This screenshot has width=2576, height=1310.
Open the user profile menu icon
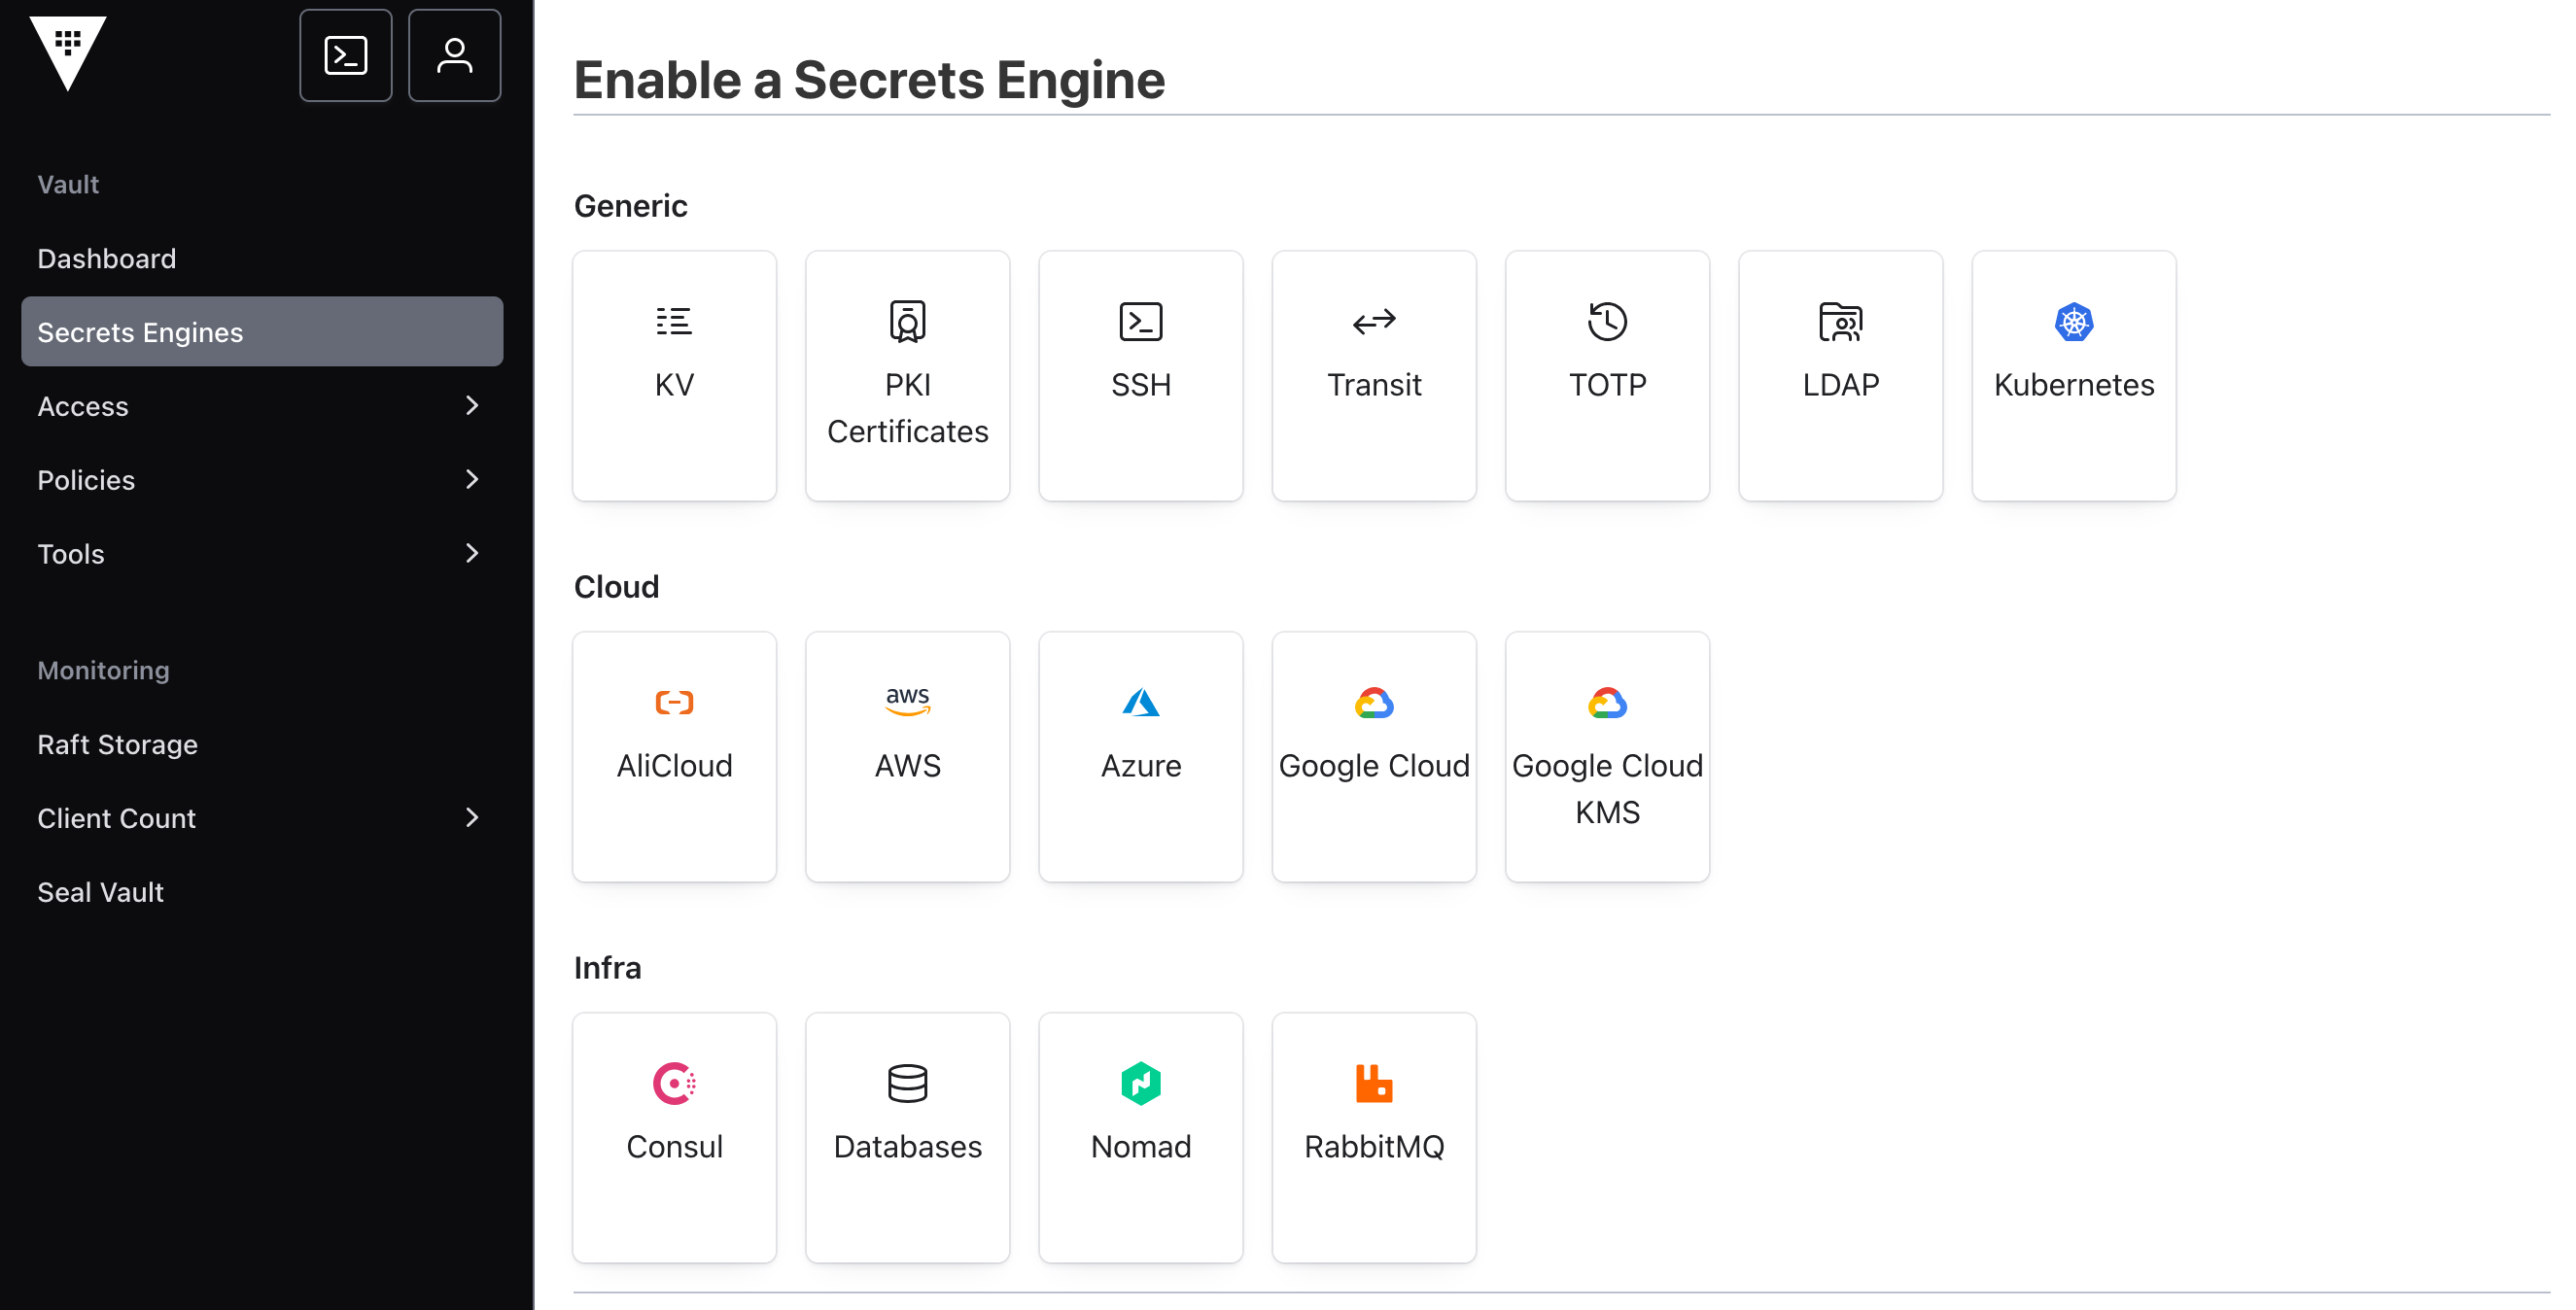(x=454, y=55)
